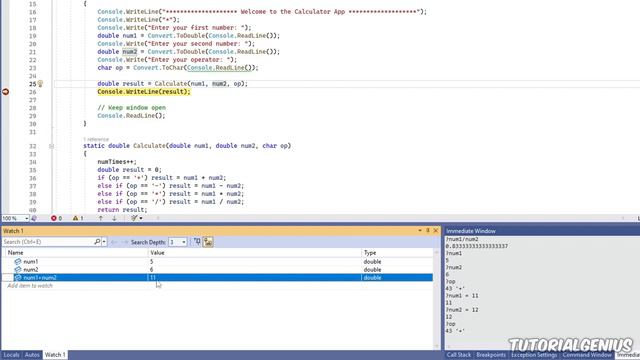Open the 100% zoom level dropdown

click(x=27, y=218)
